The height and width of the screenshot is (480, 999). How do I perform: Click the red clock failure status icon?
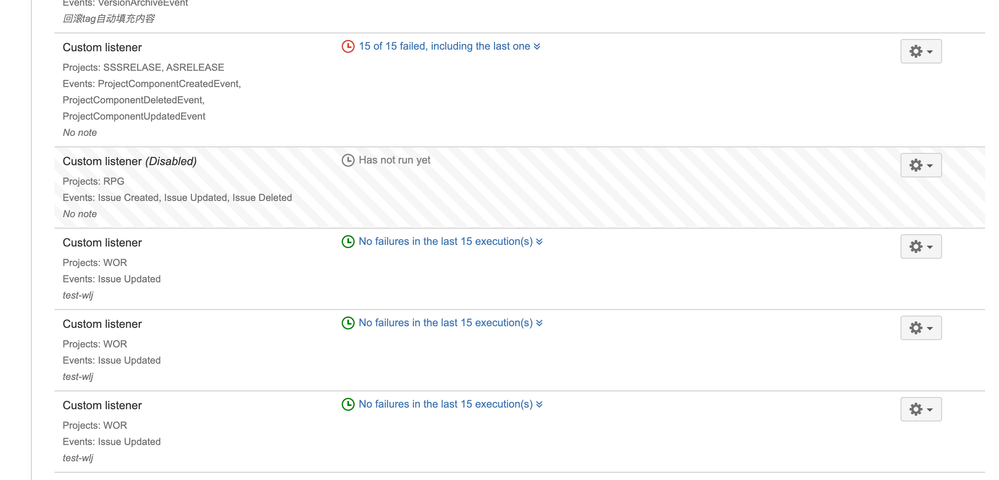coord(348,47)
